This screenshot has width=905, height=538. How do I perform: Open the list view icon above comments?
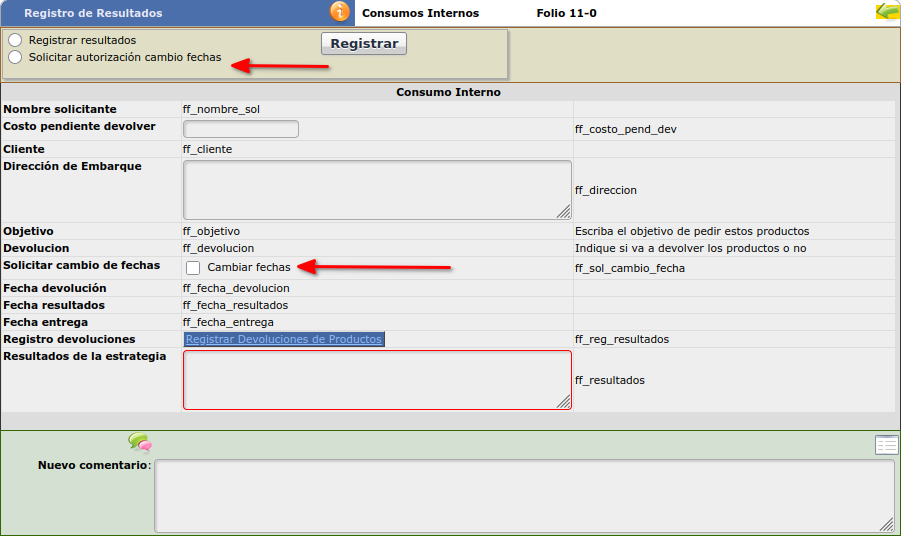click(886, 445)
